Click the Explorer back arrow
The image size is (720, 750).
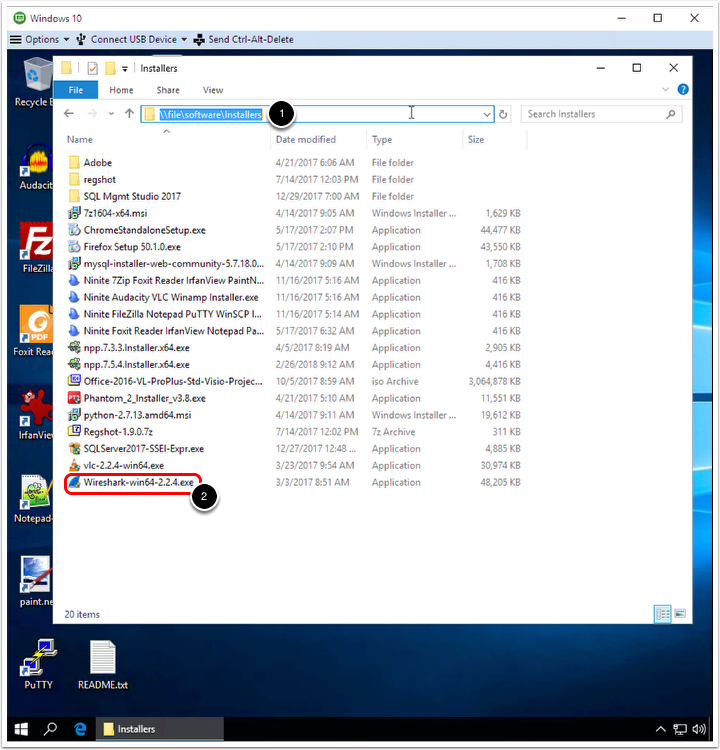click(x=69, y=113)
